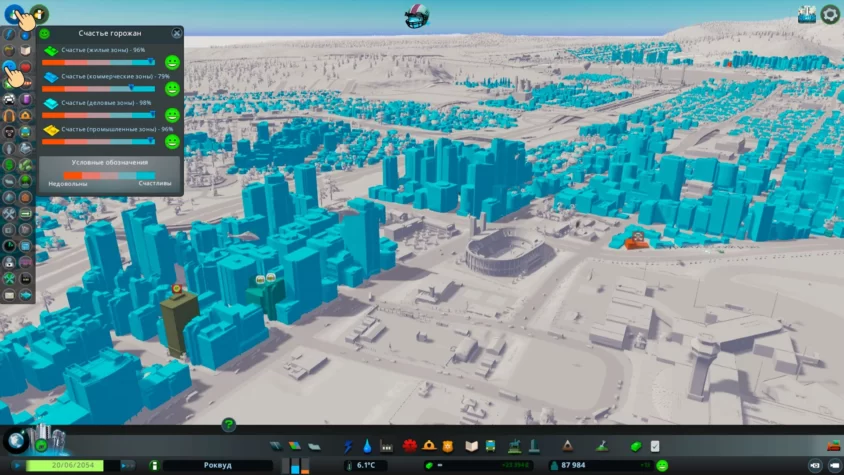
Task: Open the Electricity build menu lightning icon
Action: tap(348, 446)
